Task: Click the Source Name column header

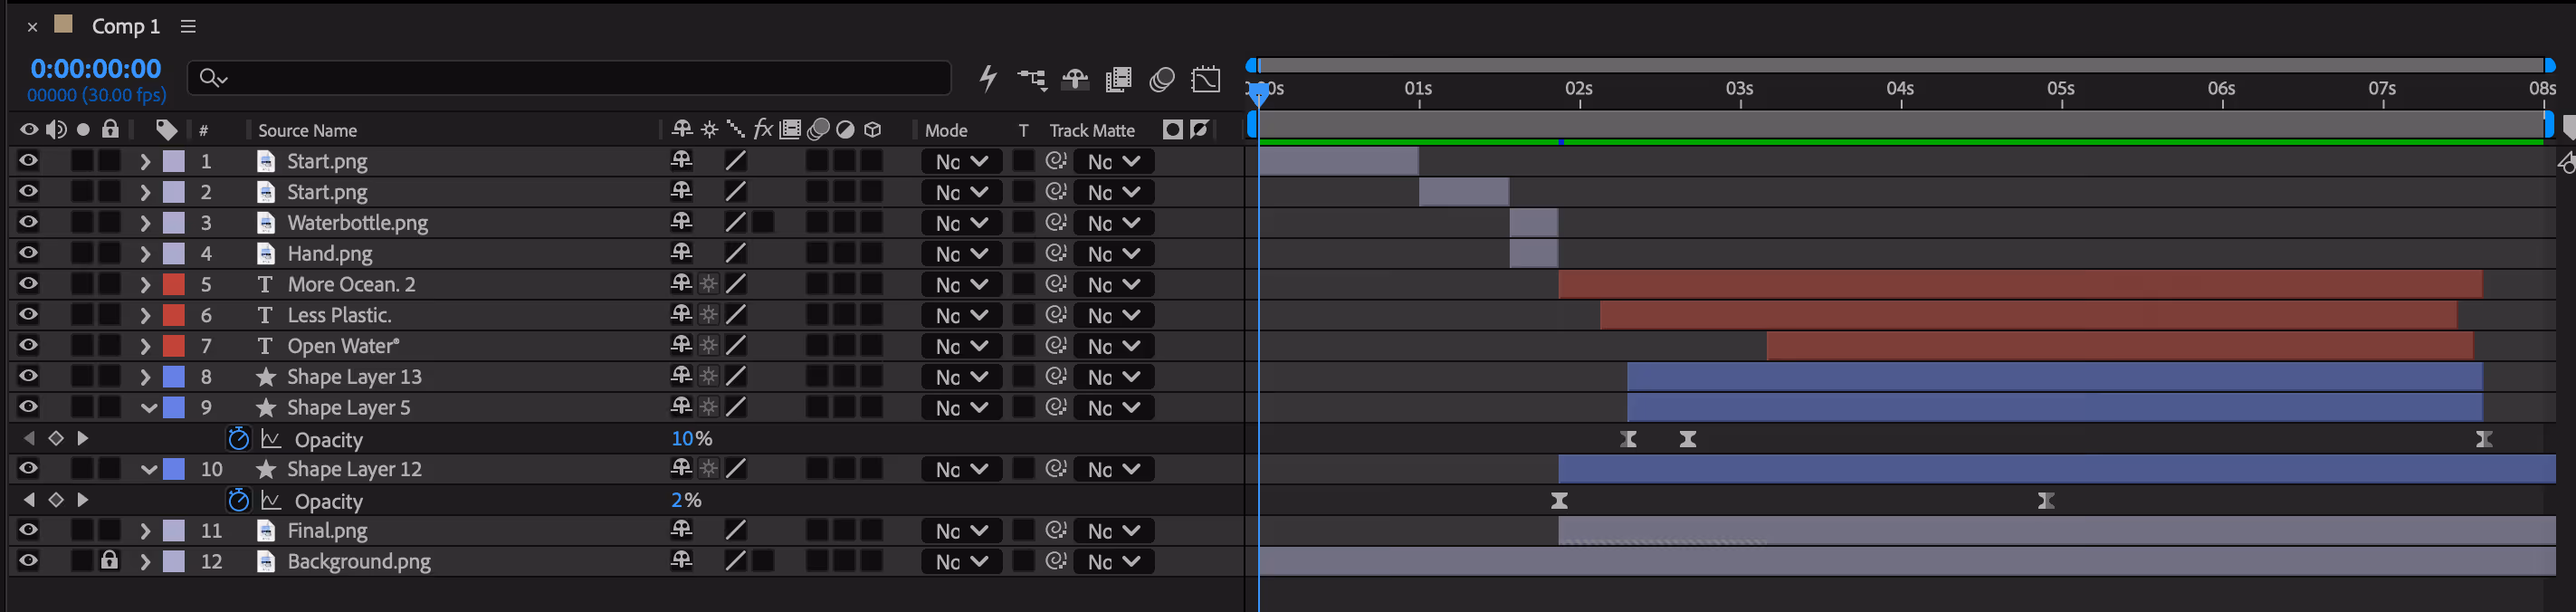Action: point(307,131)
